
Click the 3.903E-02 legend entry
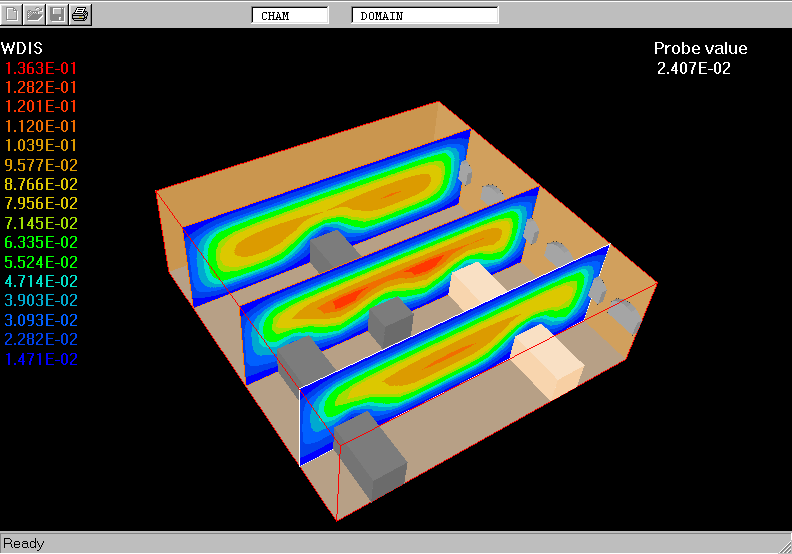[x=41, y=300]
